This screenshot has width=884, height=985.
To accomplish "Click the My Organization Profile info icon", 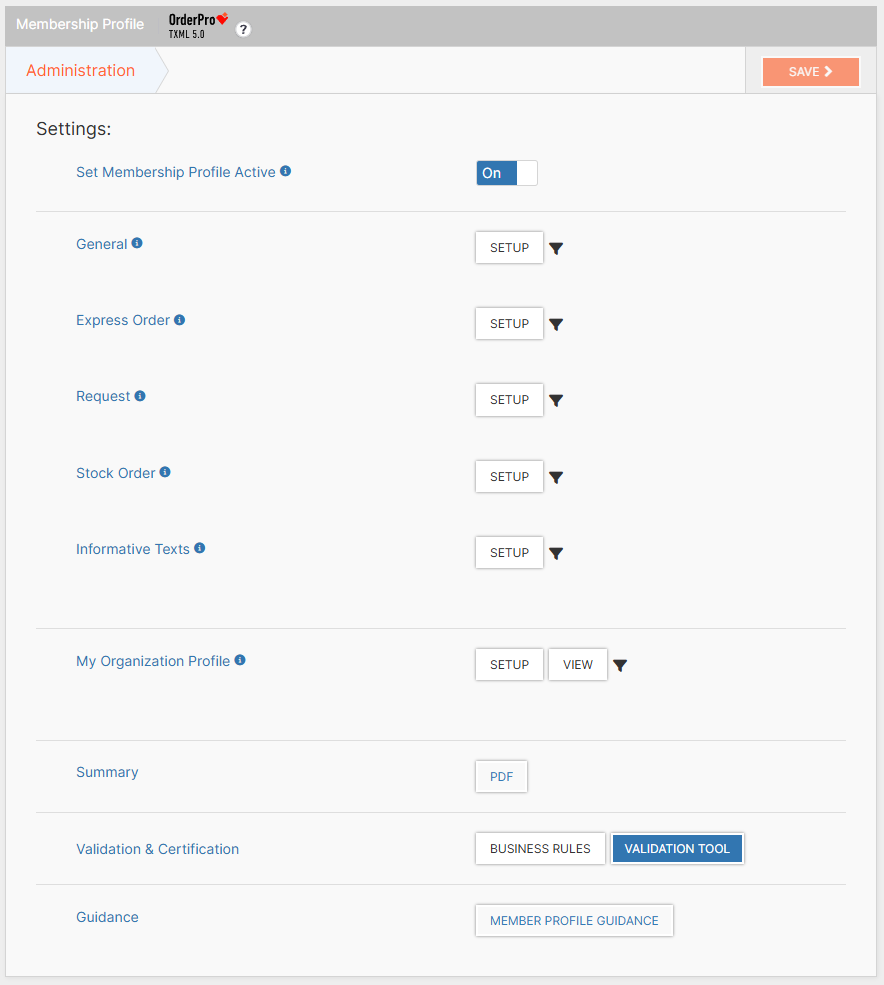I will coord(239,660).
